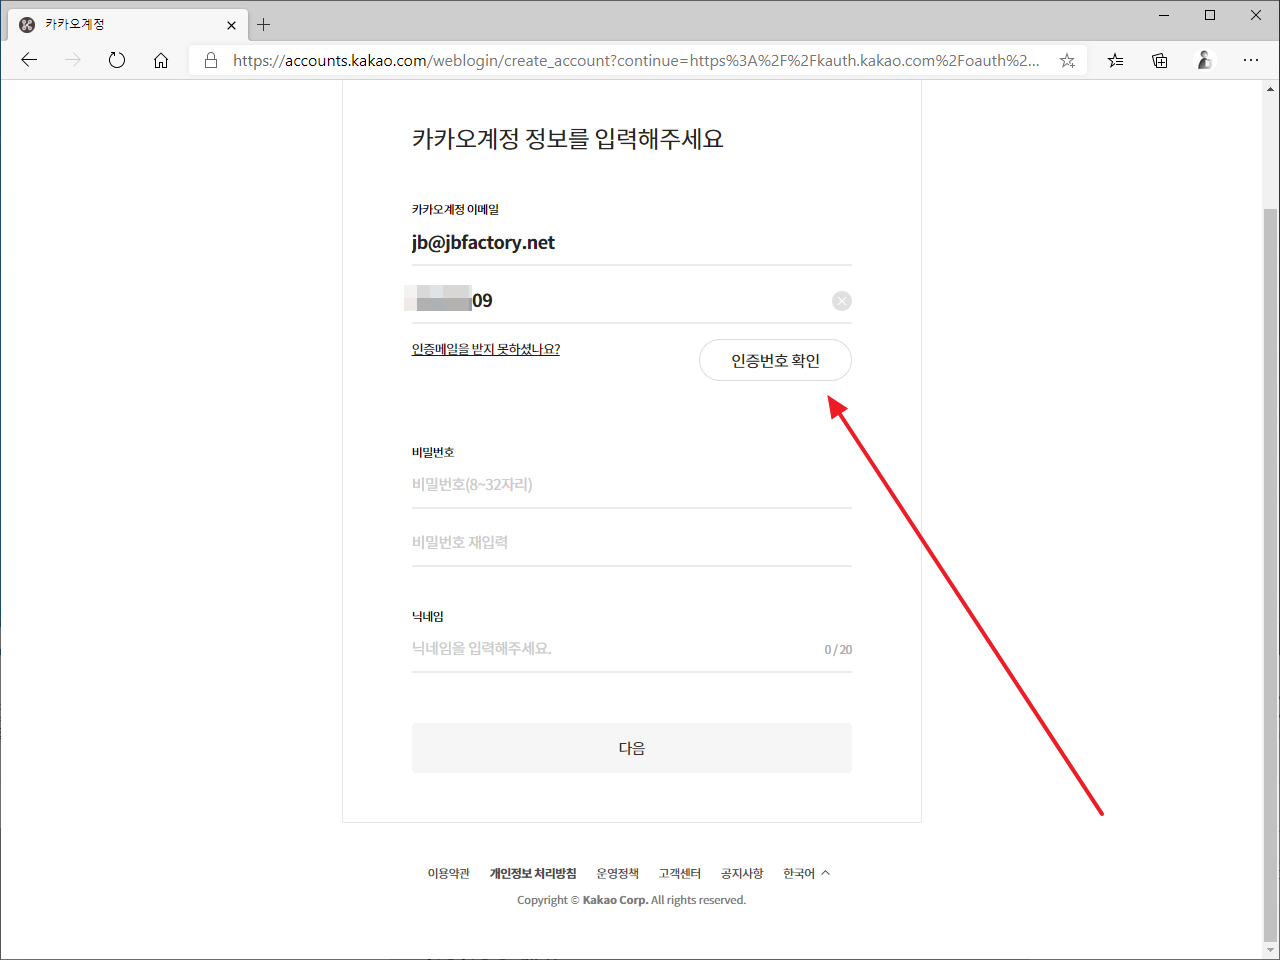The image size is (1280, 960).
Task: Focus the 비밀번호(8~32자리) password field
Action: (x=632, y=485)
